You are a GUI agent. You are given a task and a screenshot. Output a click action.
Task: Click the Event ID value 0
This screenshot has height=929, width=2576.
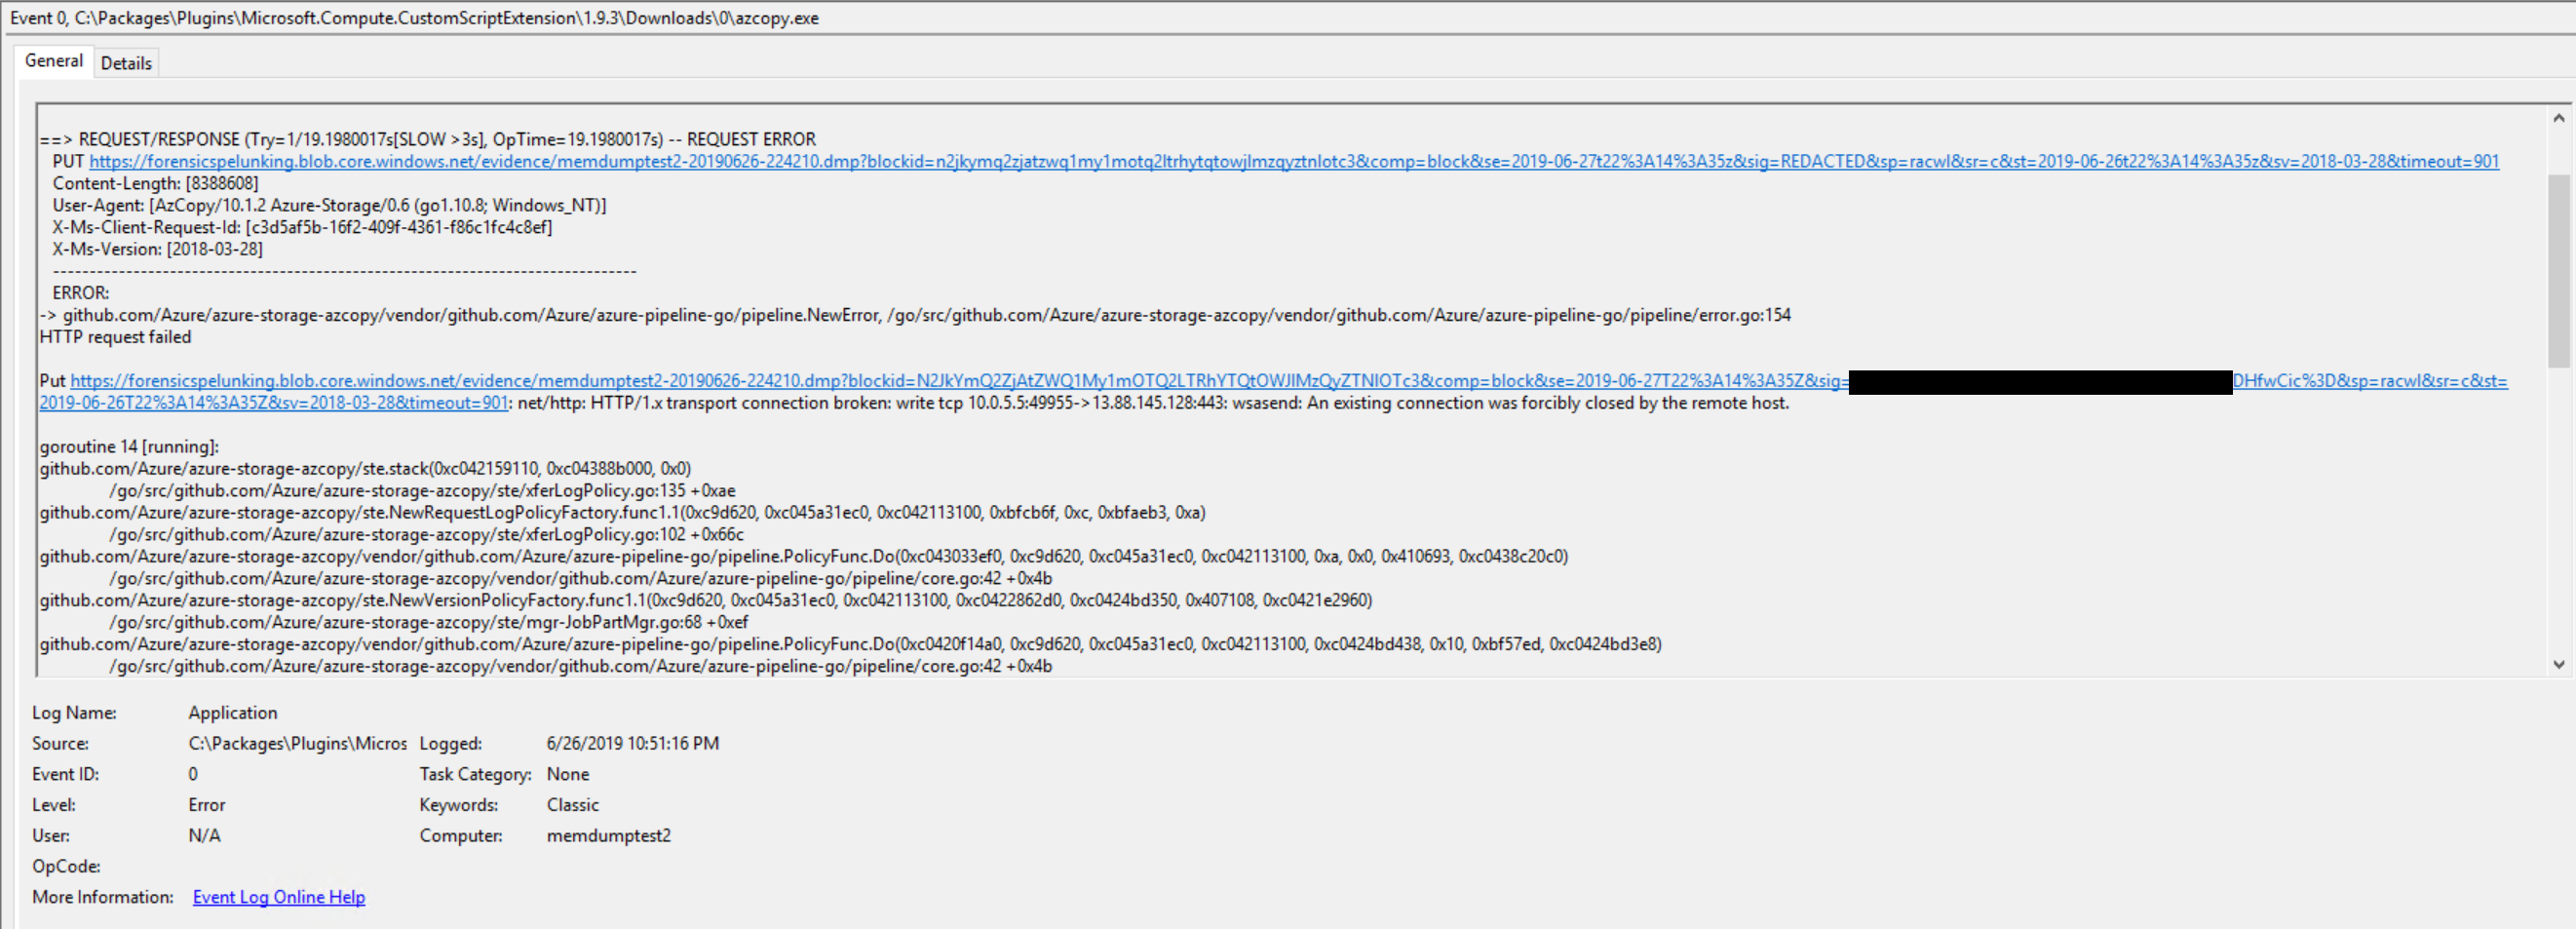(193, 774)
